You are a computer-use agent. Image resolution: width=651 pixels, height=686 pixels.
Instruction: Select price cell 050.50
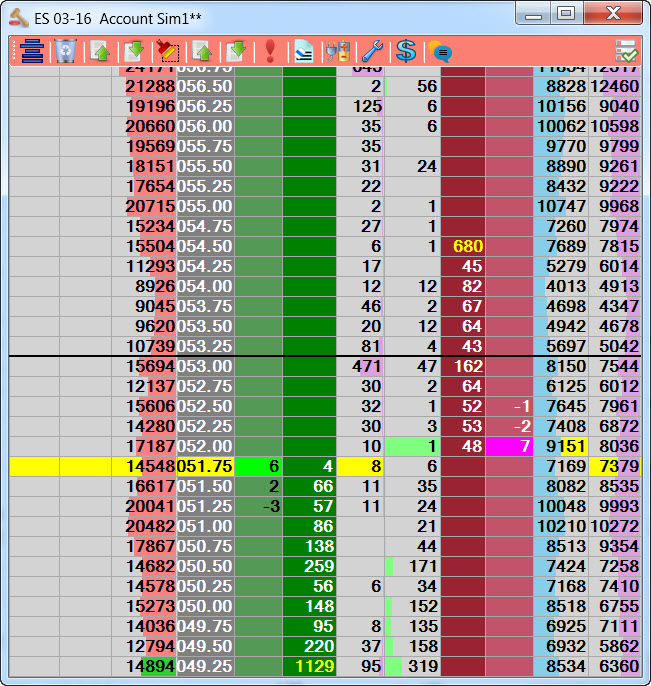pyautogui.click(x=205, y=566)
